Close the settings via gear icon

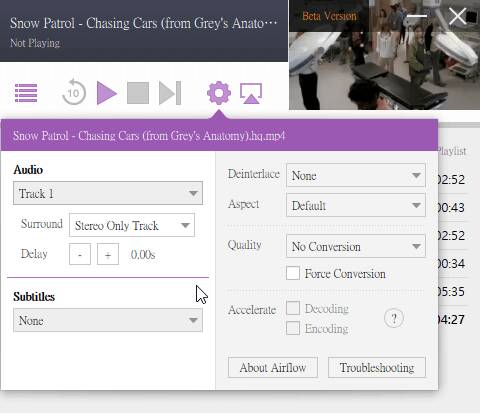219,93
